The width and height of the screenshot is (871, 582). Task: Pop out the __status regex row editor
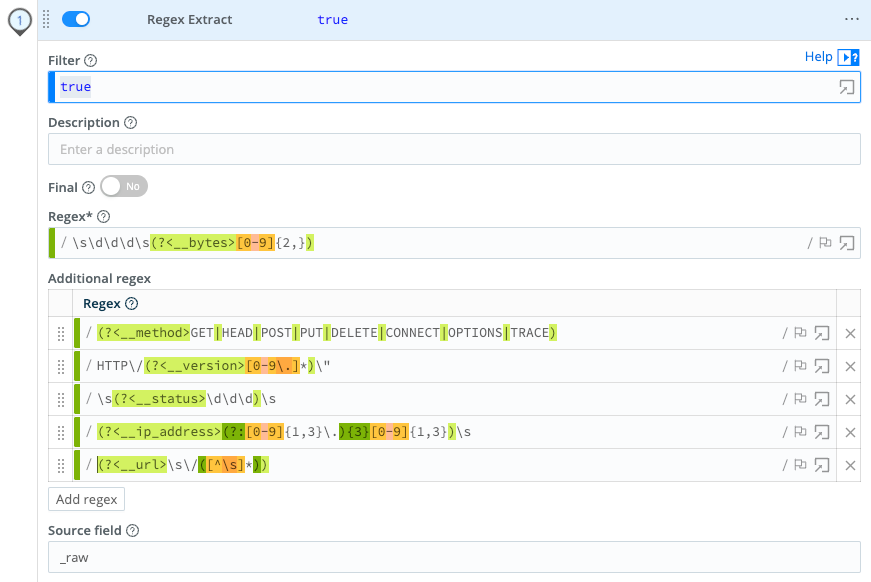[x=822, y=399]
